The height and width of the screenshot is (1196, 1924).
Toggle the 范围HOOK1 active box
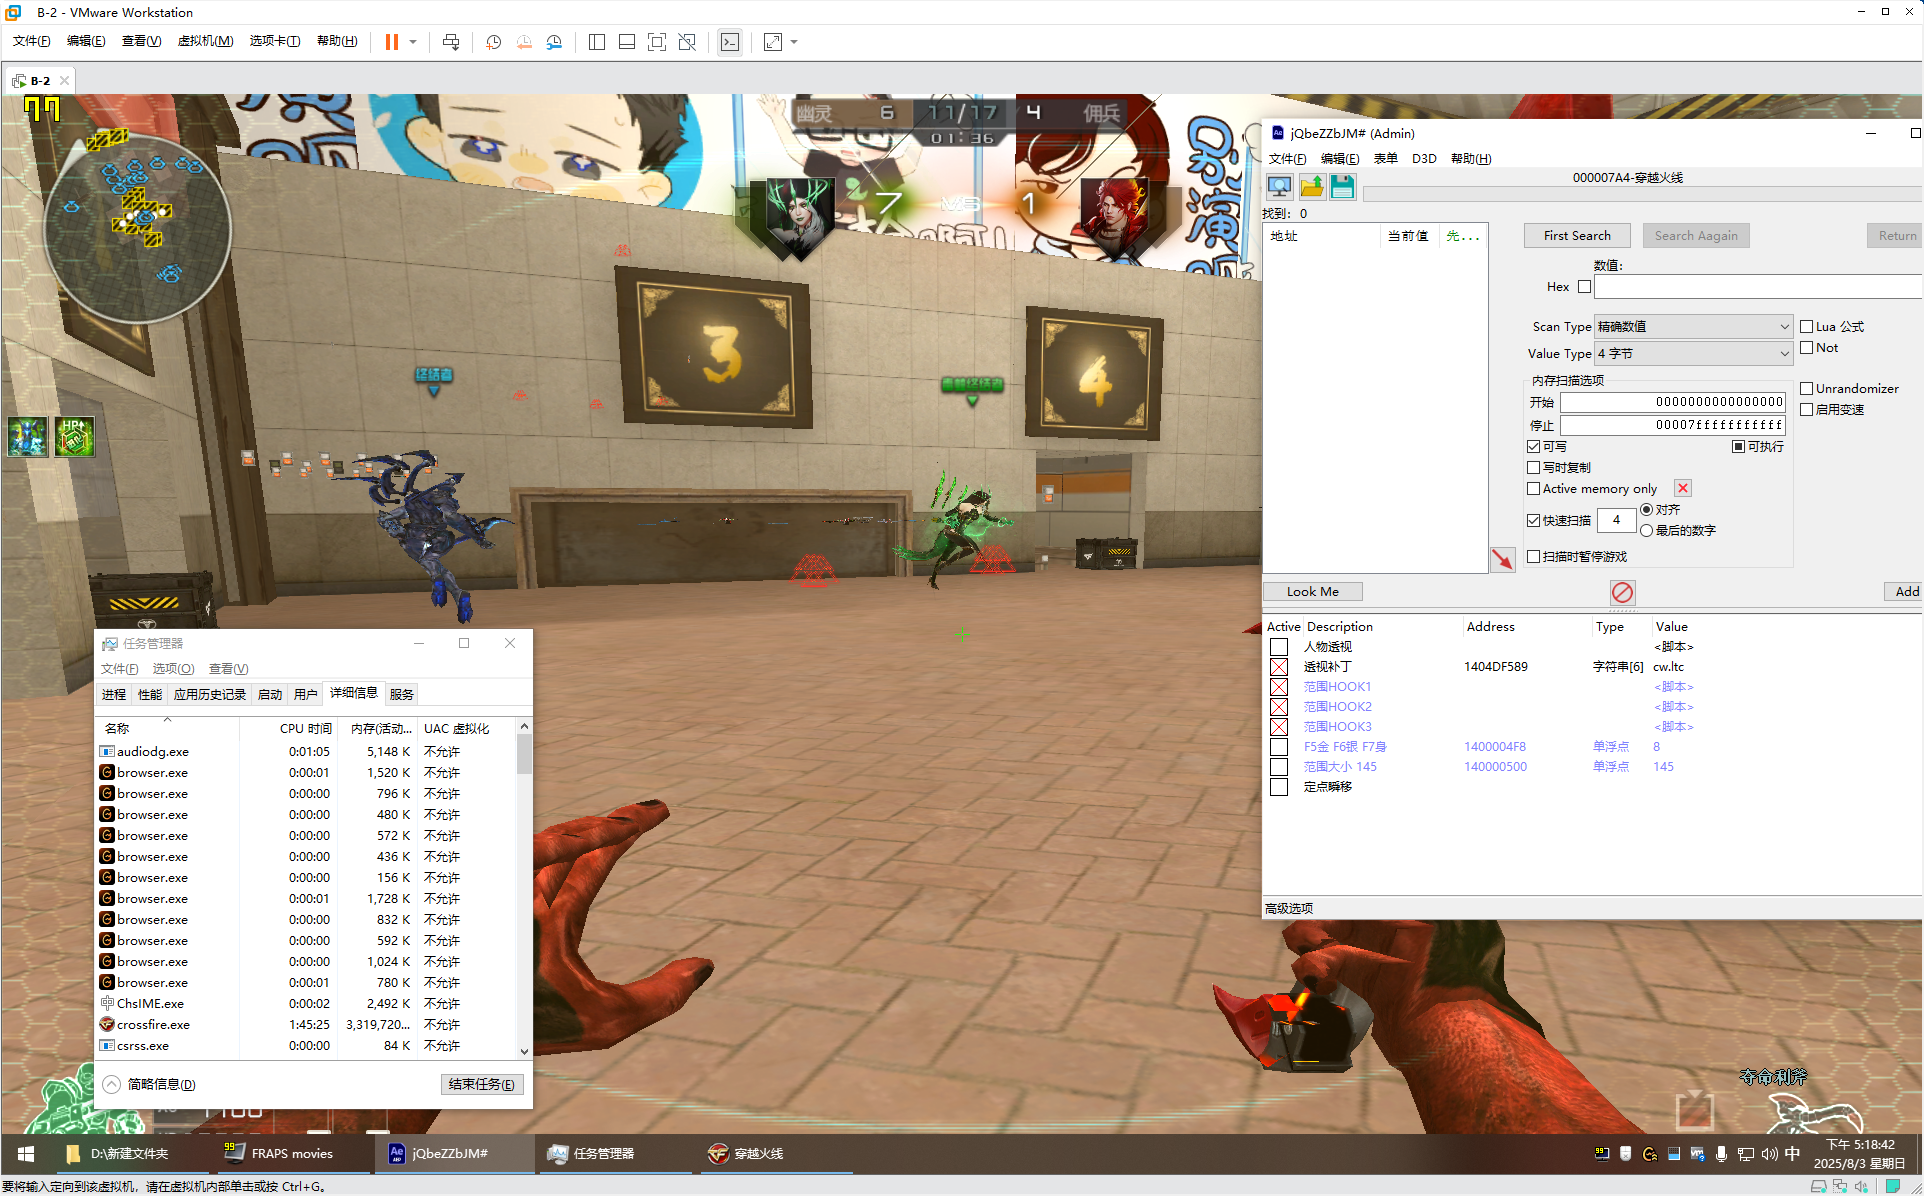tap(1279, 687)
